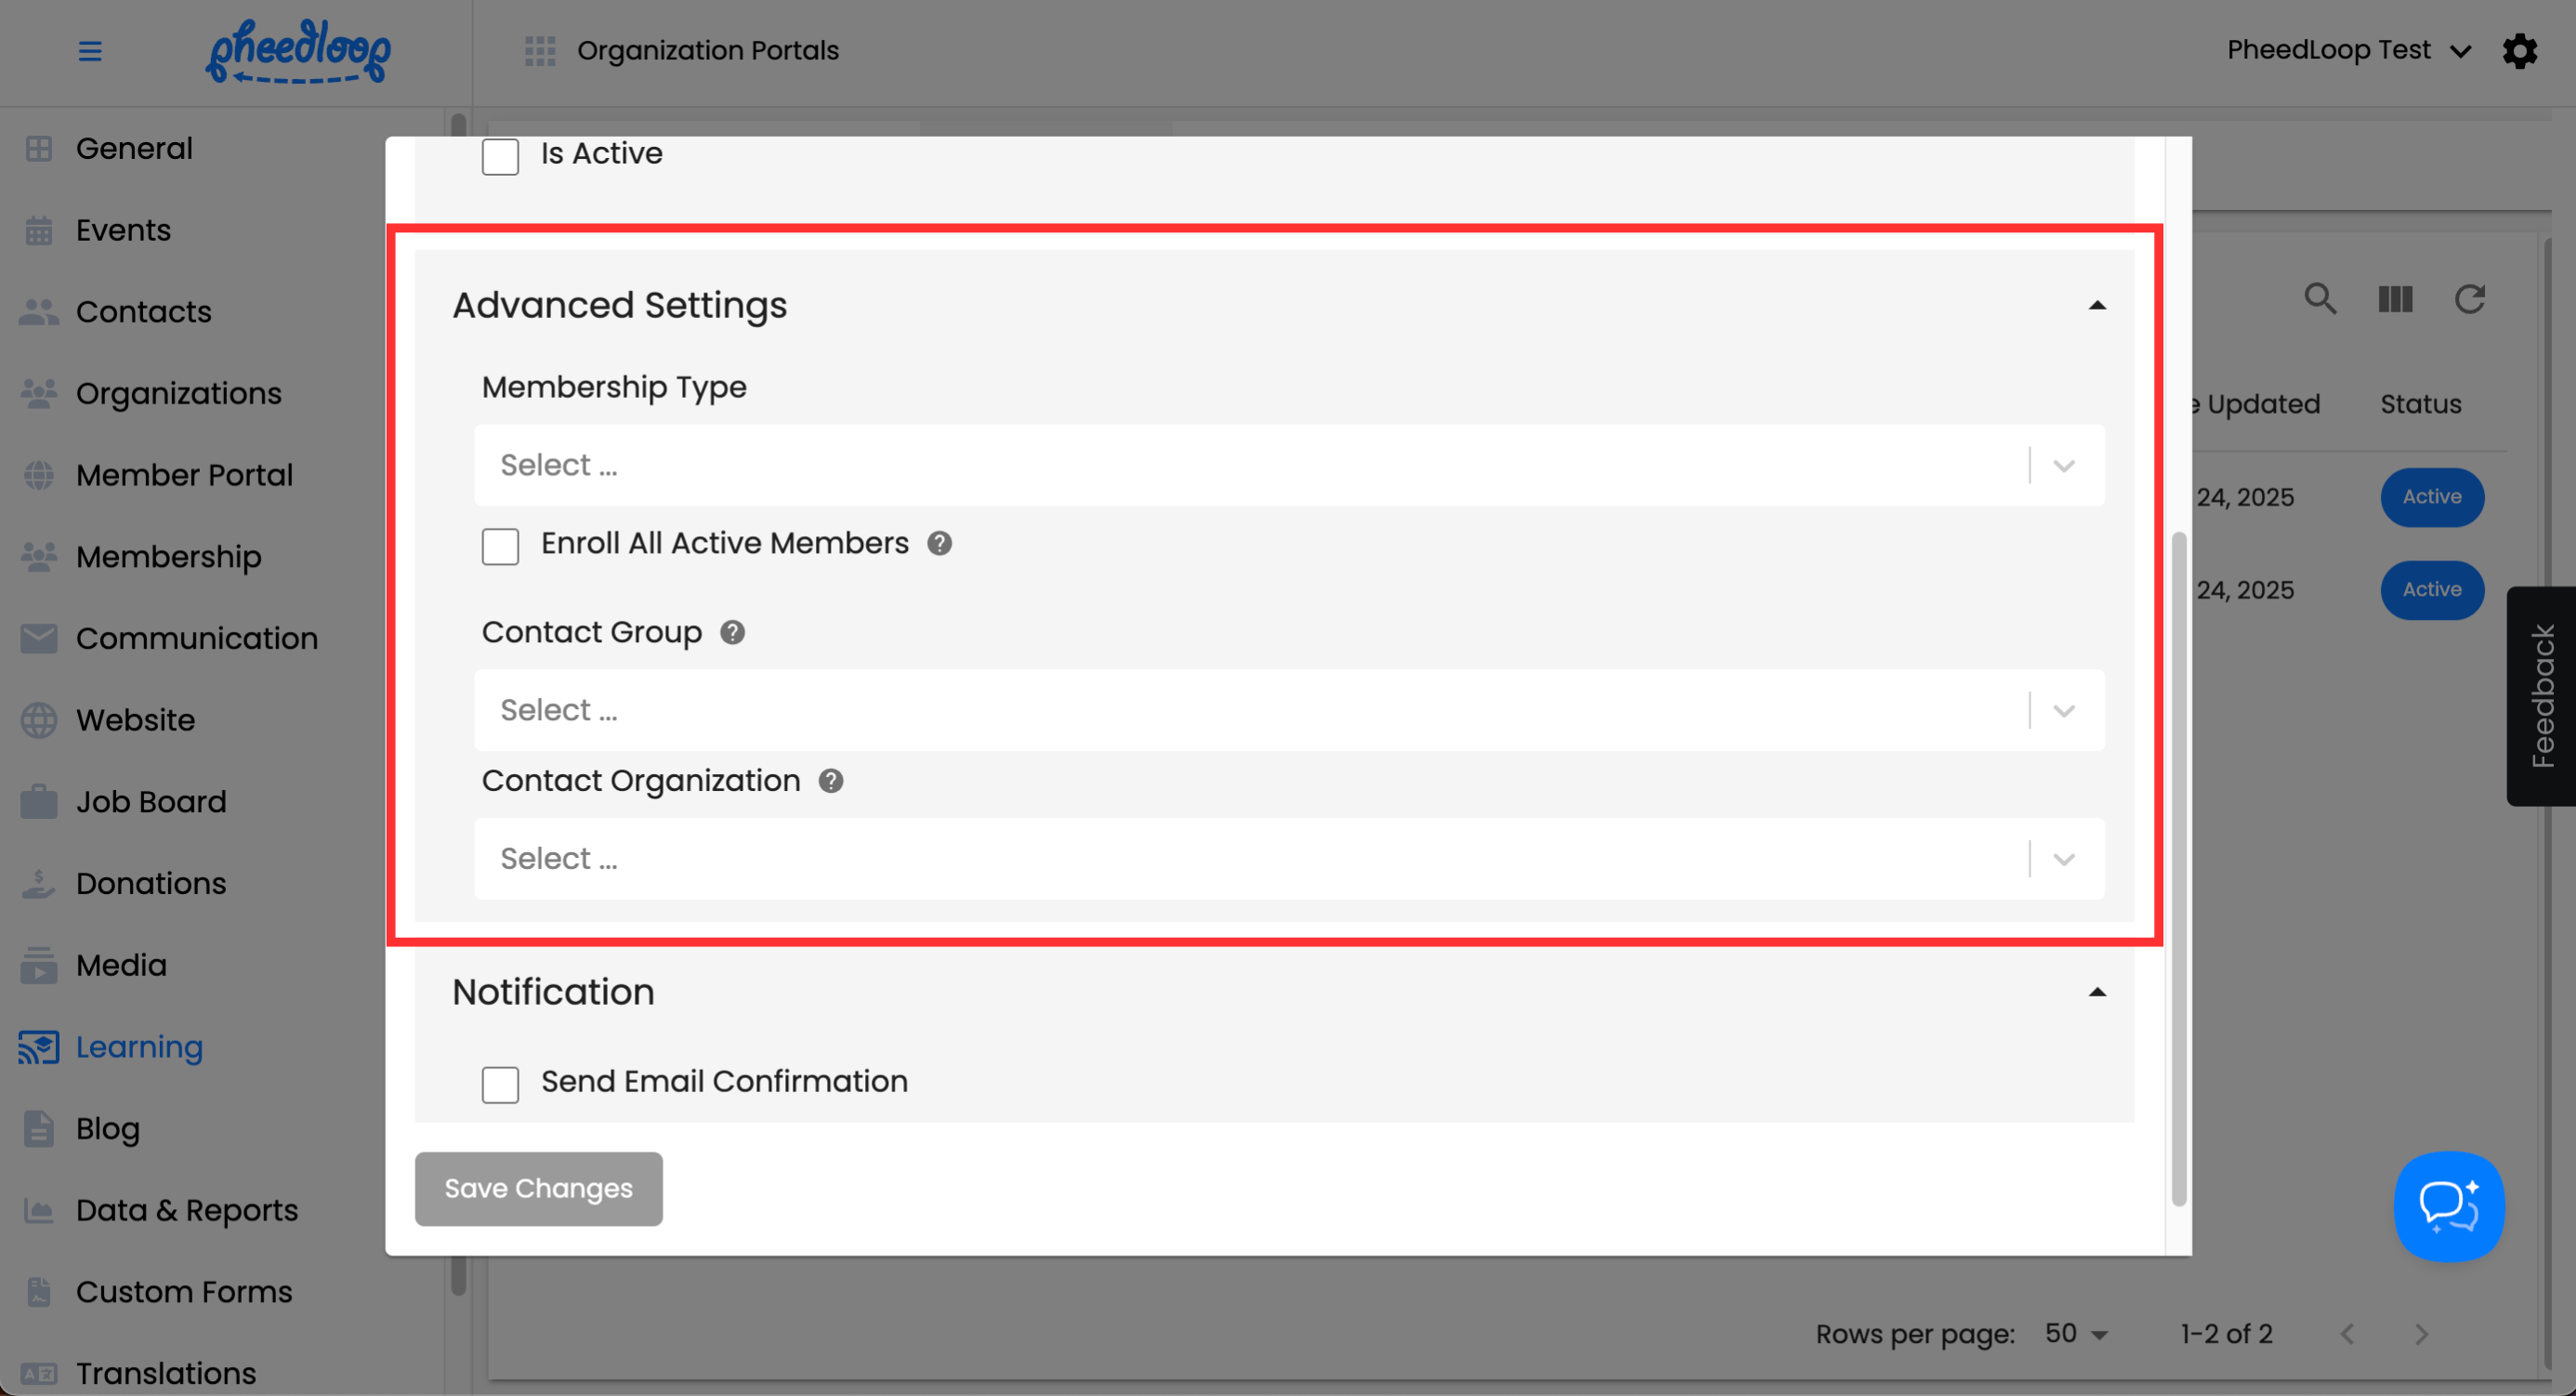This screenshot has width=2576, height=1396.
Task: Click help icon beside Enroll All Active Members
Action: click(x=939, y=544)
